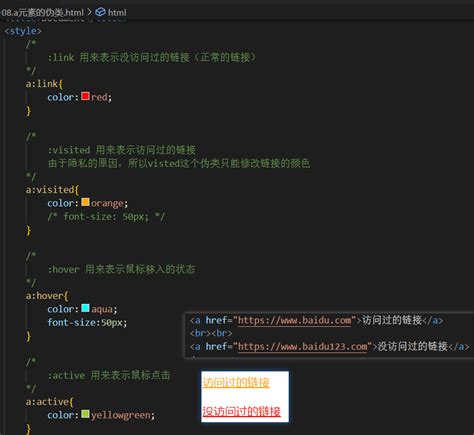Image resolution: width=474 pixels, height=435 pixels.
Task: Open the aqua color swatch picker
Action: tap(85, 308)
